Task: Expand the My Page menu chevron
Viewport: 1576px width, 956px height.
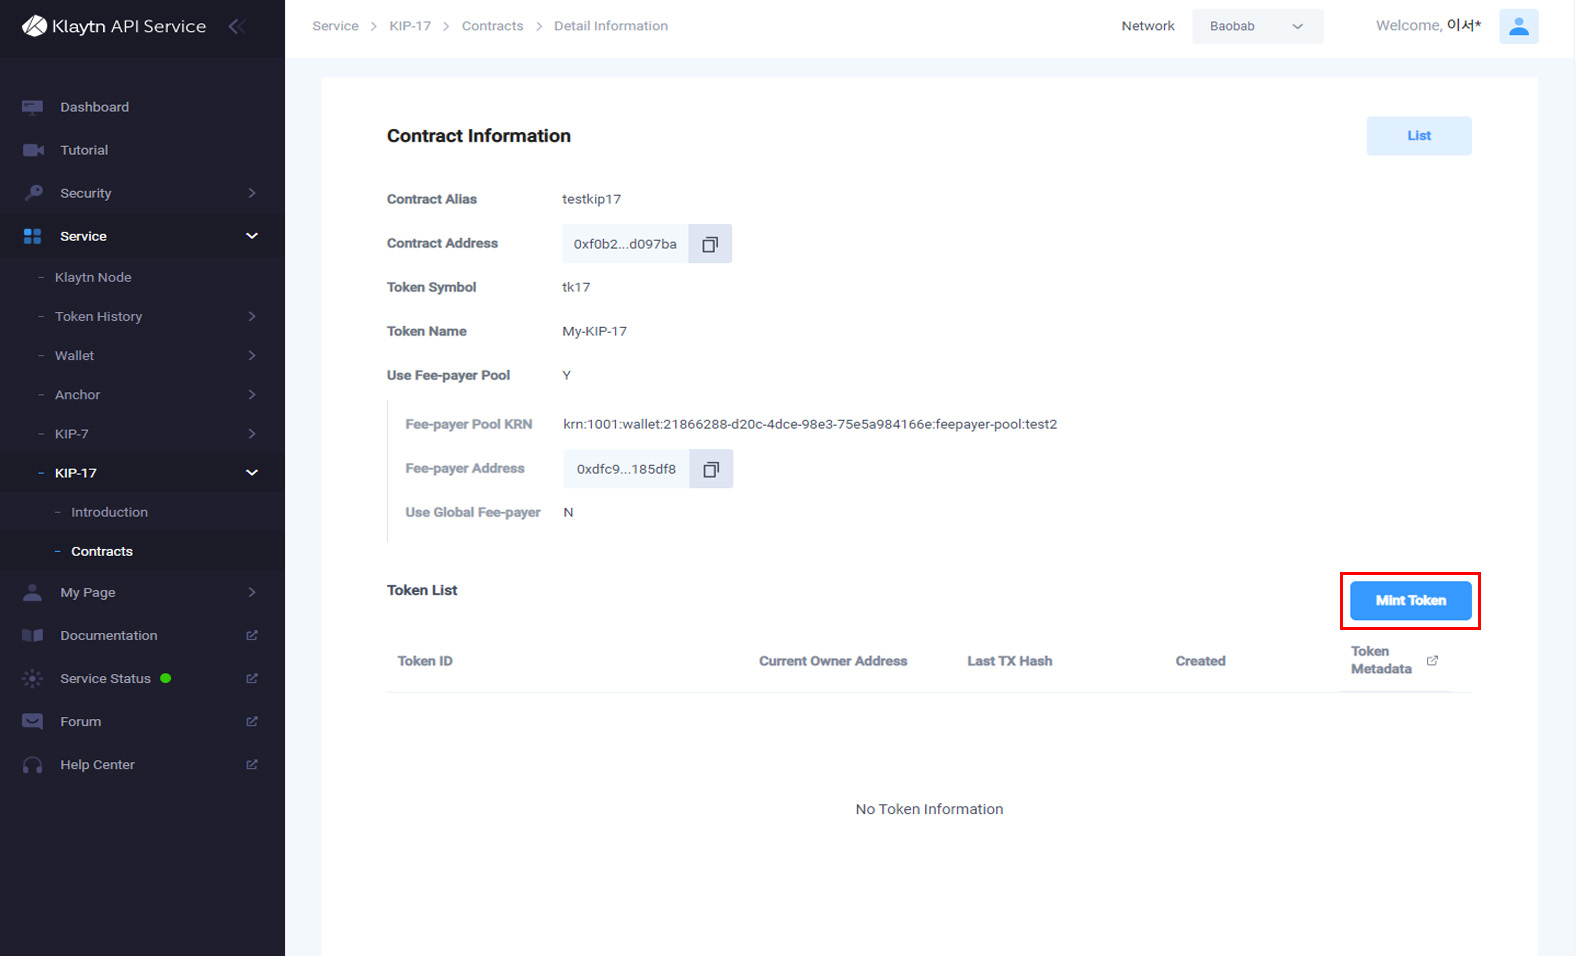Action: pos(252,592)
